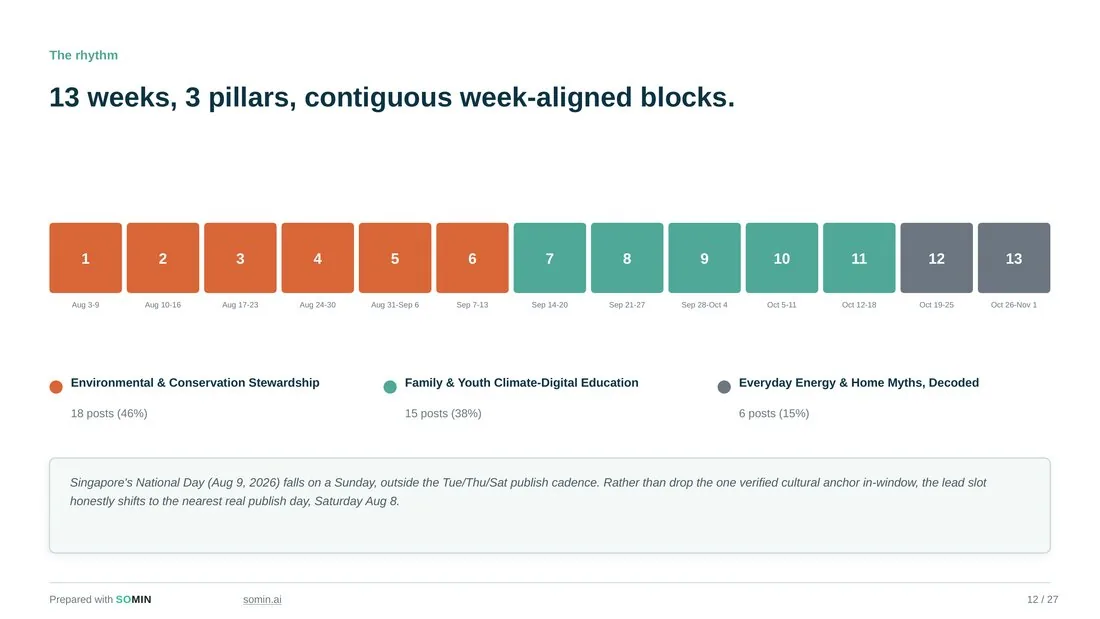This screenshot has width=1100, height=619.
Task: Click the National Day note box
Action: coord(550,505)
